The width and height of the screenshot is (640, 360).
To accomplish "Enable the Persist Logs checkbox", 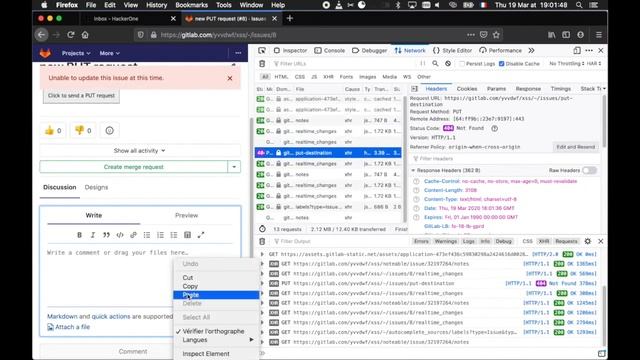I will tap(462, 64).
